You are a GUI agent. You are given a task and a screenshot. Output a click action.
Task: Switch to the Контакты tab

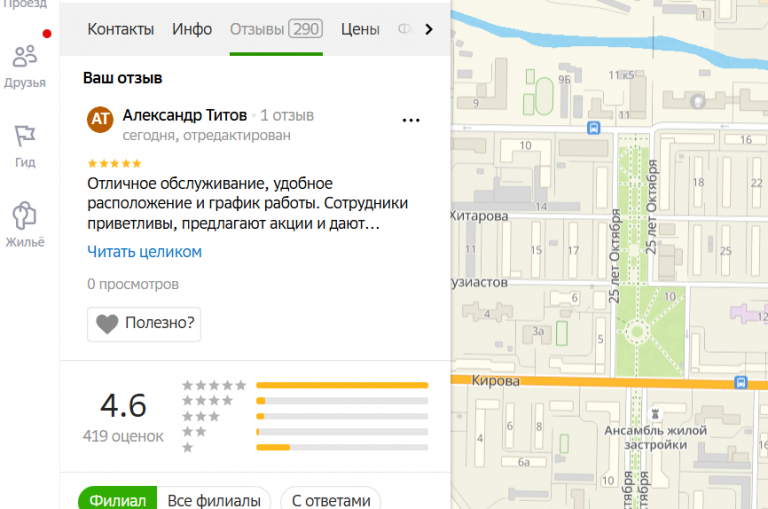[x=120, y=29]
